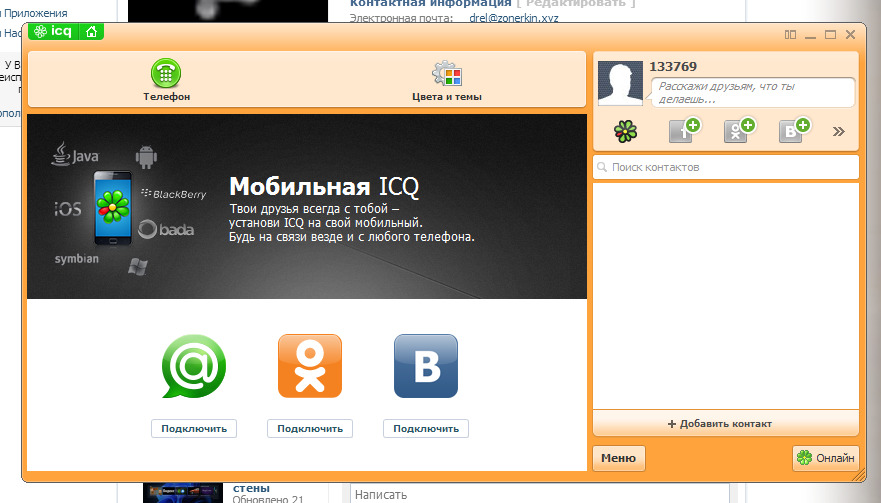Viewport: 881px width, 503px height.
Task: Open Цвета и темы settings
Action: tap(447, 81)
